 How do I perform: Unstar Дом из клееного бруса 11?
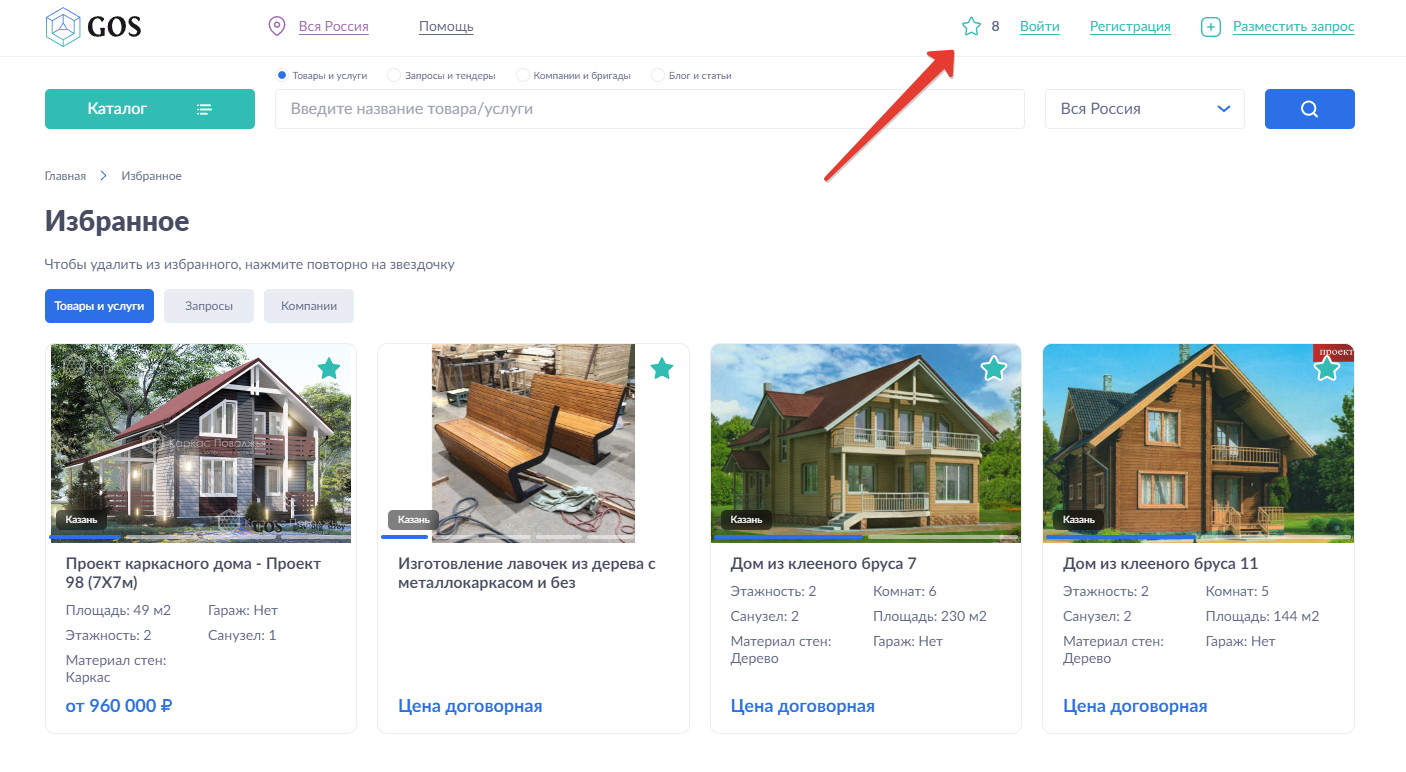point(1326,369)
